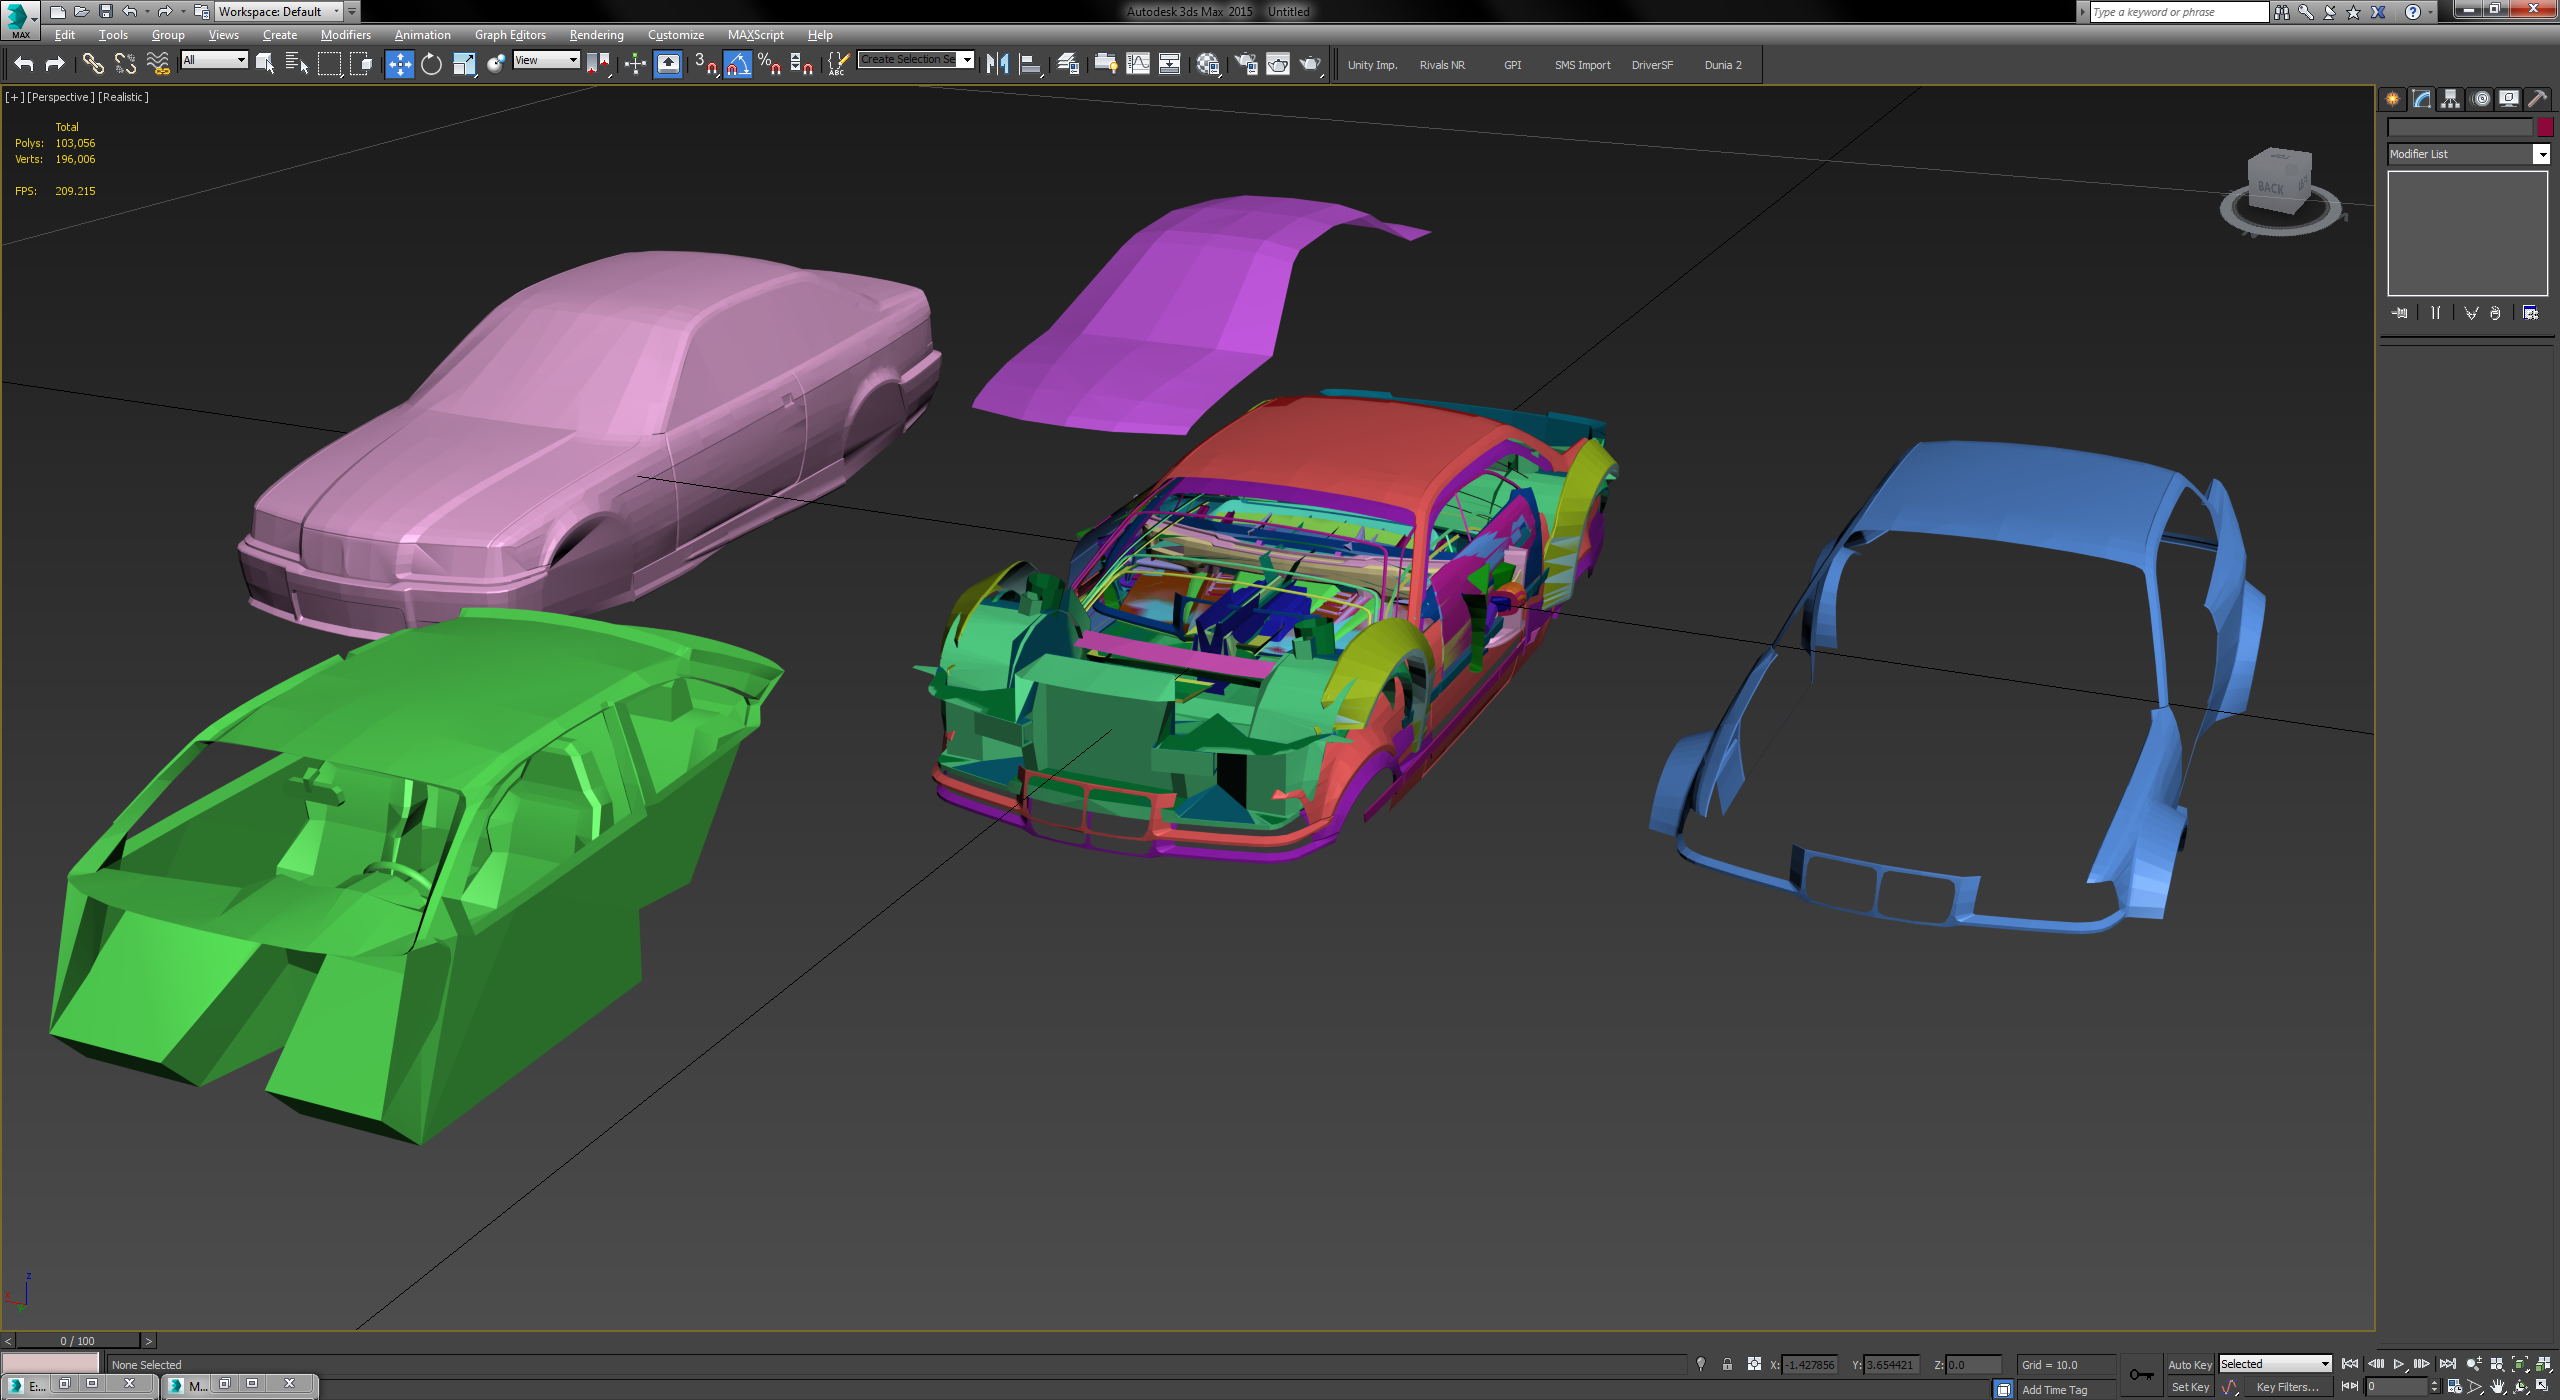Open the Layer Manager icon

[1066, 64]
